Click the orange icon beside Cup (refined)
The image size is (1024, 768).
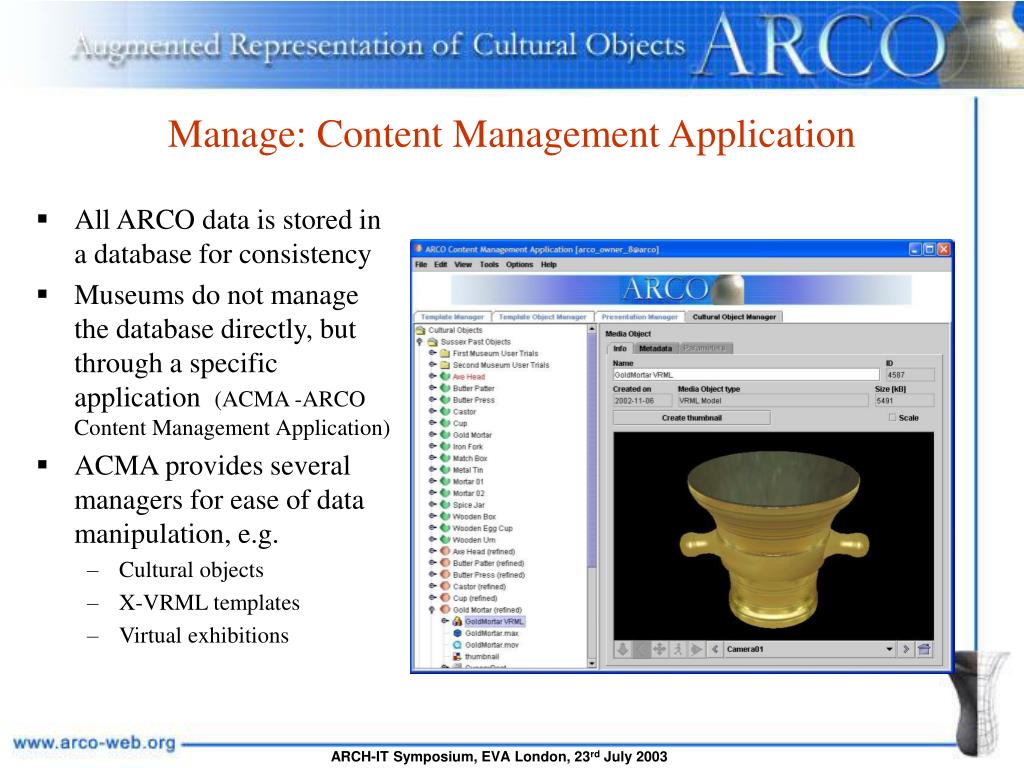[445, 598]
